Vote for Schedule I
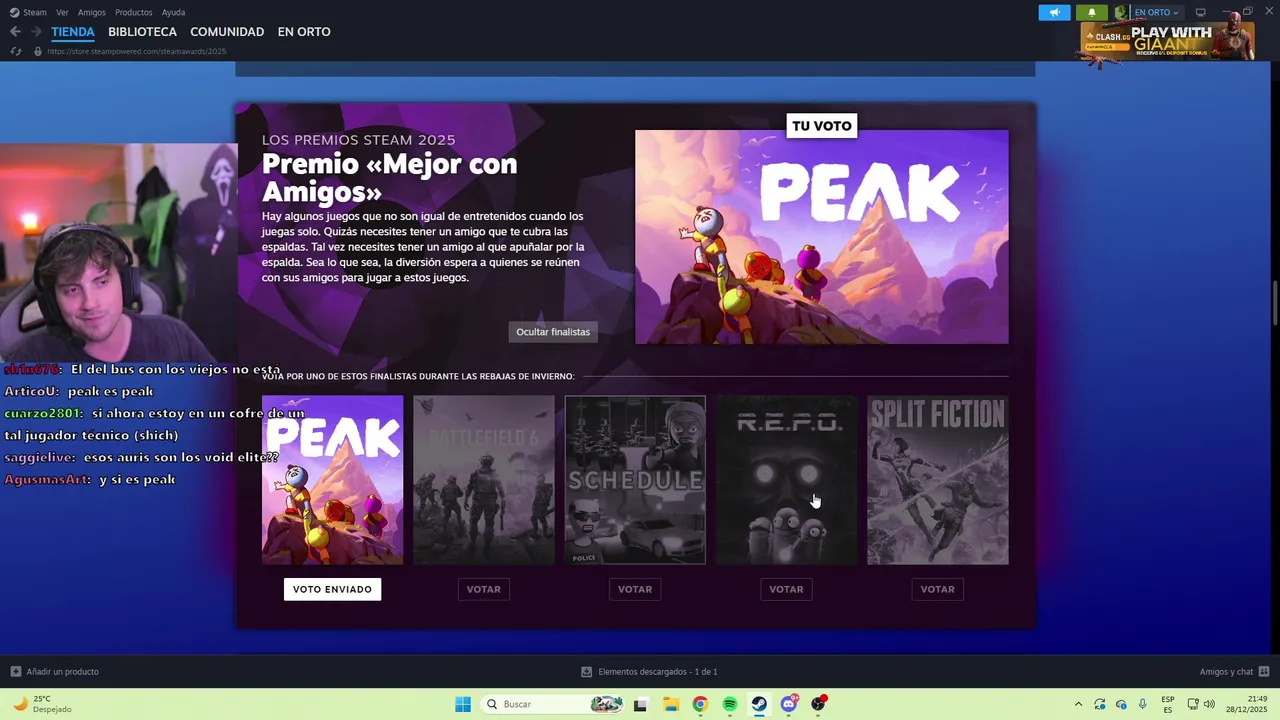 pos(635,589)
